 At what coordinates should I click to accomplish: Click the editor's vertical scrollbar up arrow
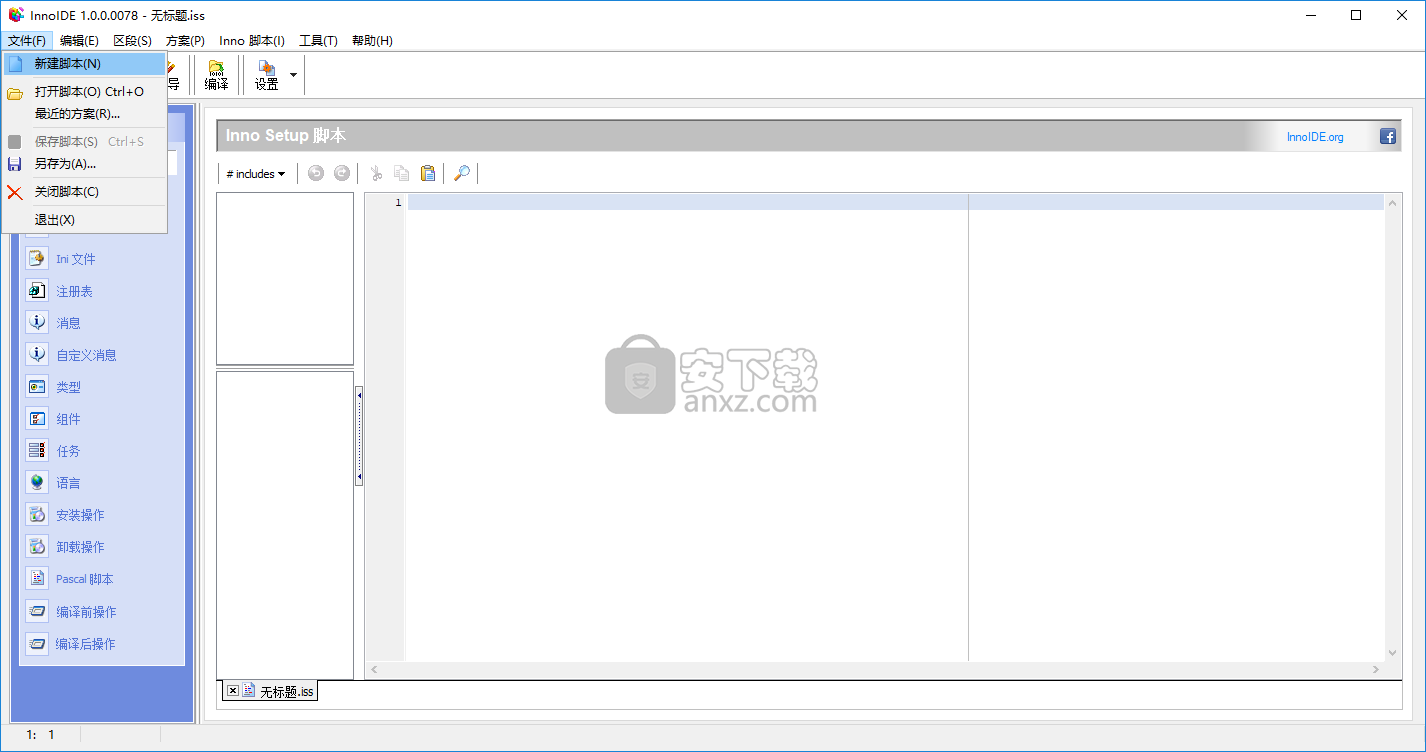pos(1392,203)
